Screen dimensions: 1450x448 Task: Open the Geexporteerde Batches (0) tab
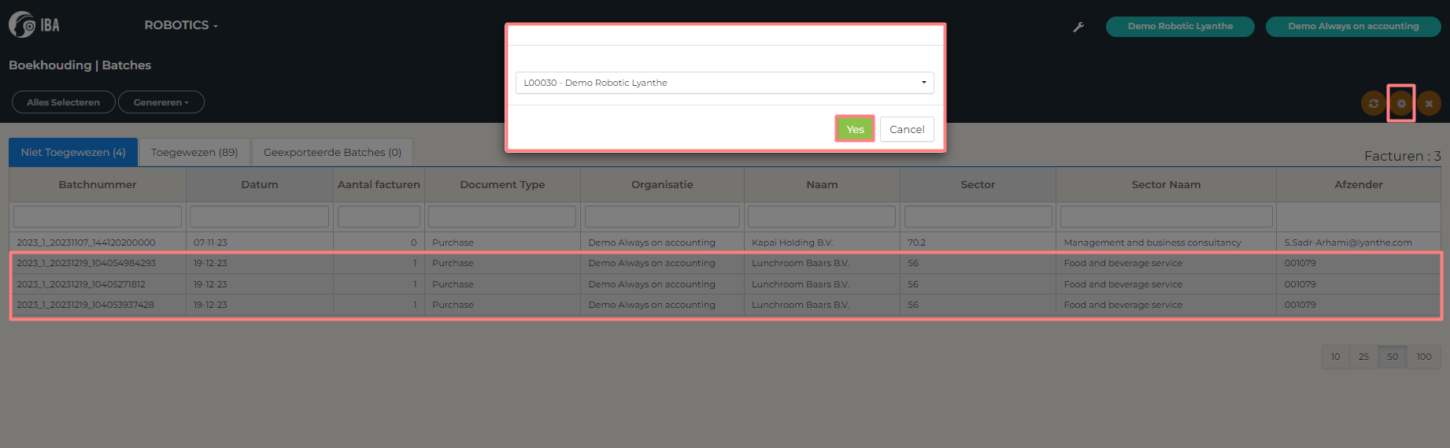(x=332, y=153)
